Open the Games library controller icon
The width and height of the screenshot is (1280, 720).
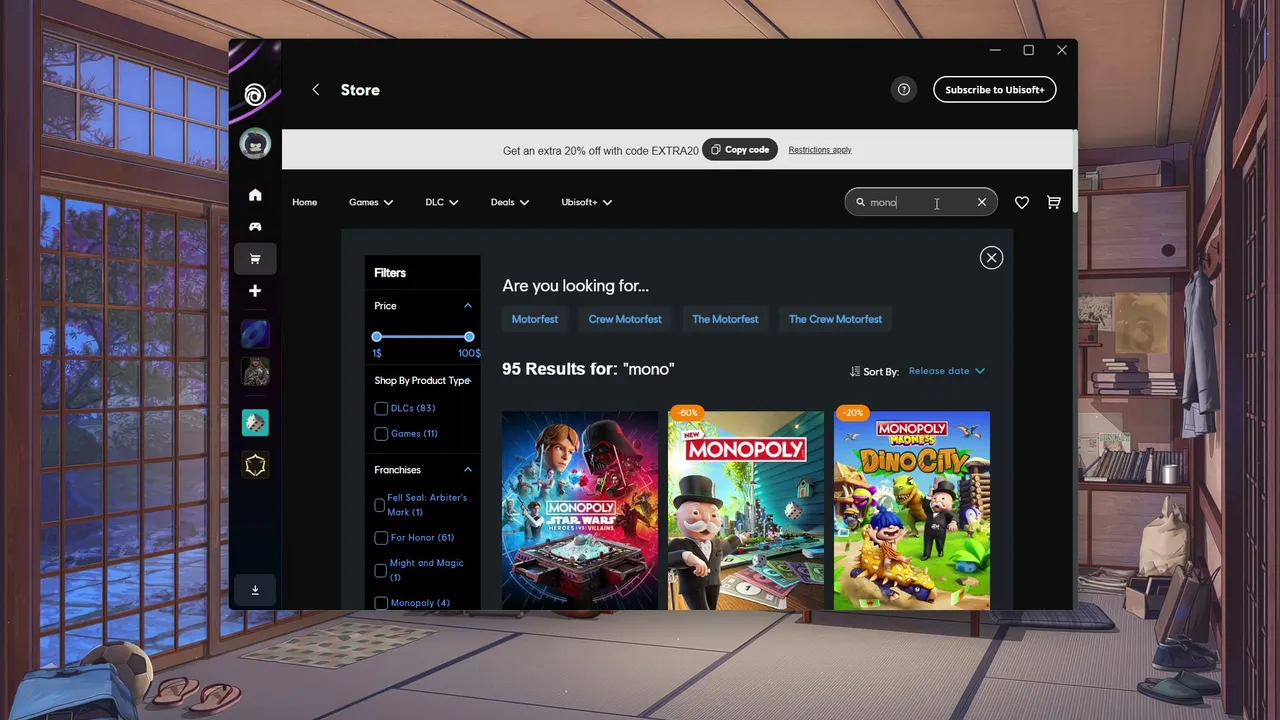[x=255, y=227]
